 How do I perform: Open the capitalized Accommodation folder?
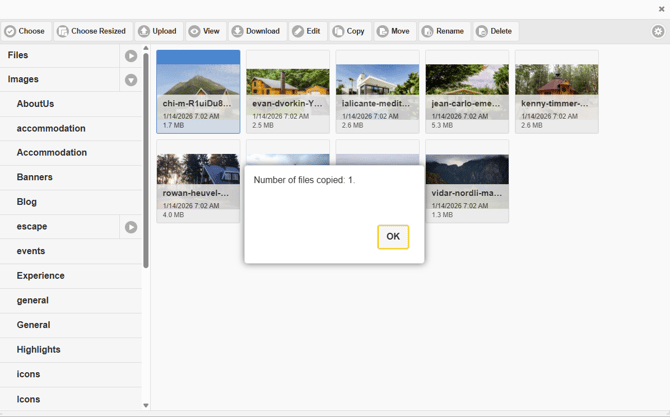tap(71, 153)
